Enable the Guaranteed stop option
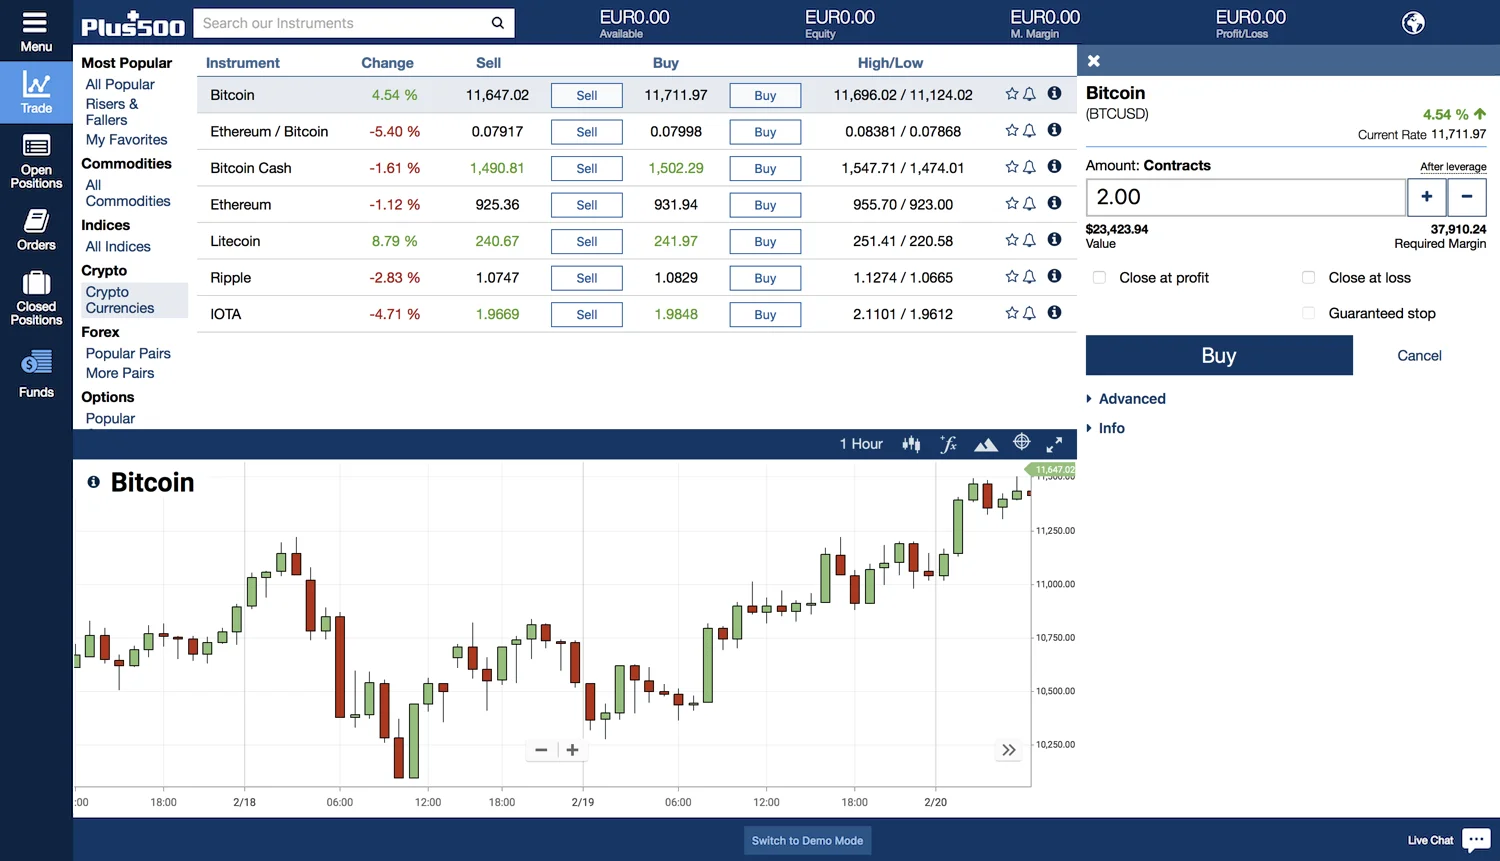The width and height of the screenshot is (1500, 861). (1308, 312)
